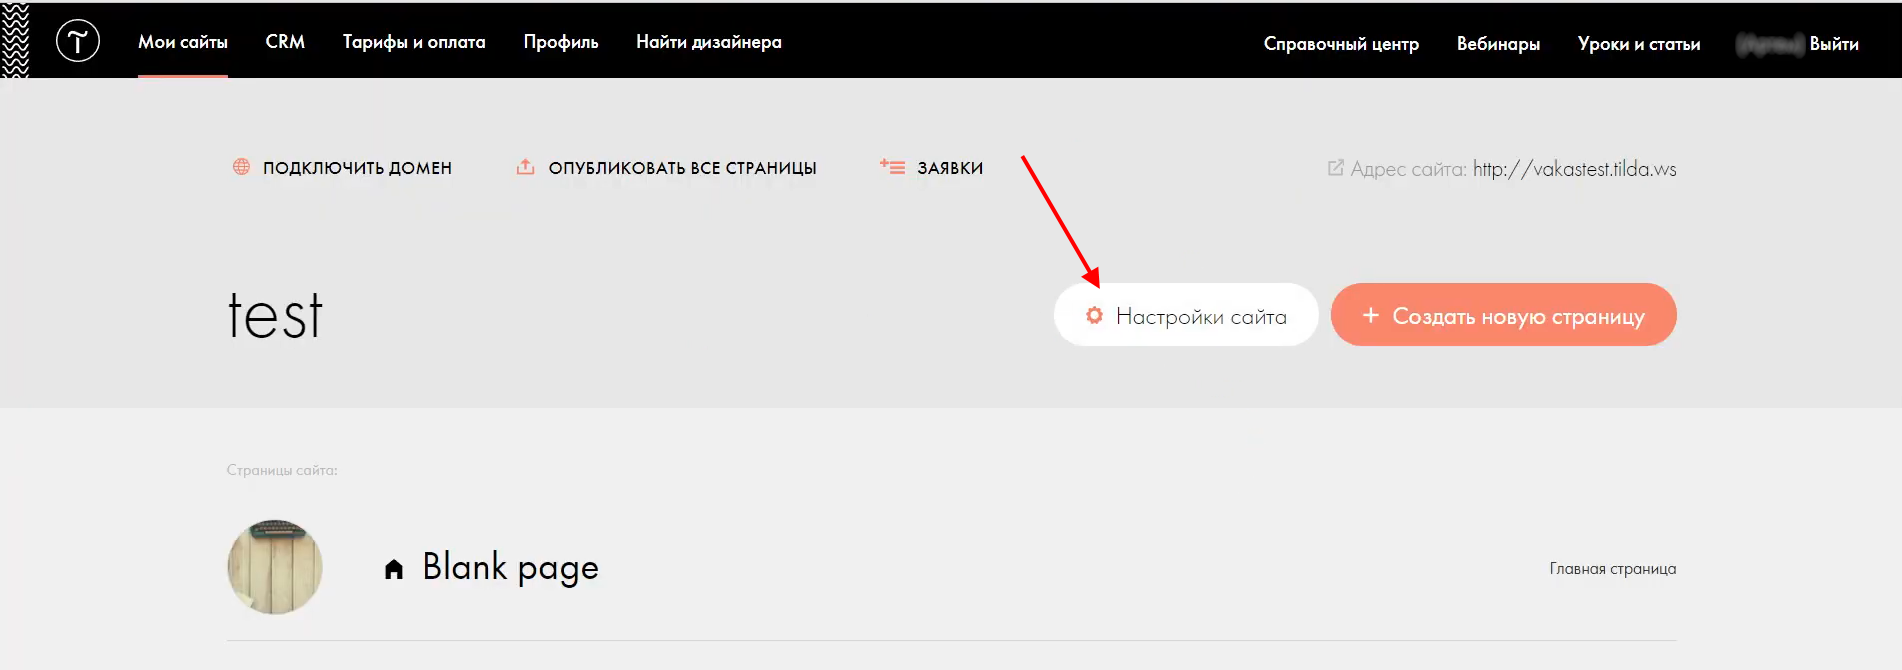The image size is (1902, 670).
Task: Click the list icon beside Заявки
Action: [892, 167]
